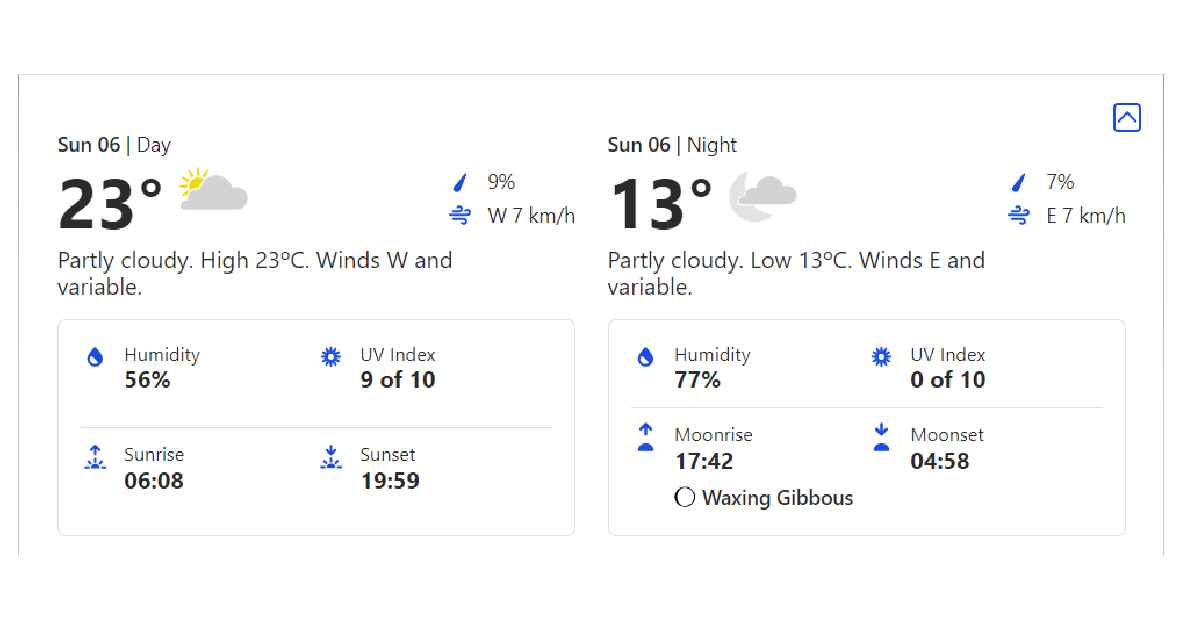1200x630 pixels.
Task: Click the Sunrise icon
Action: (x=95, y=458)
